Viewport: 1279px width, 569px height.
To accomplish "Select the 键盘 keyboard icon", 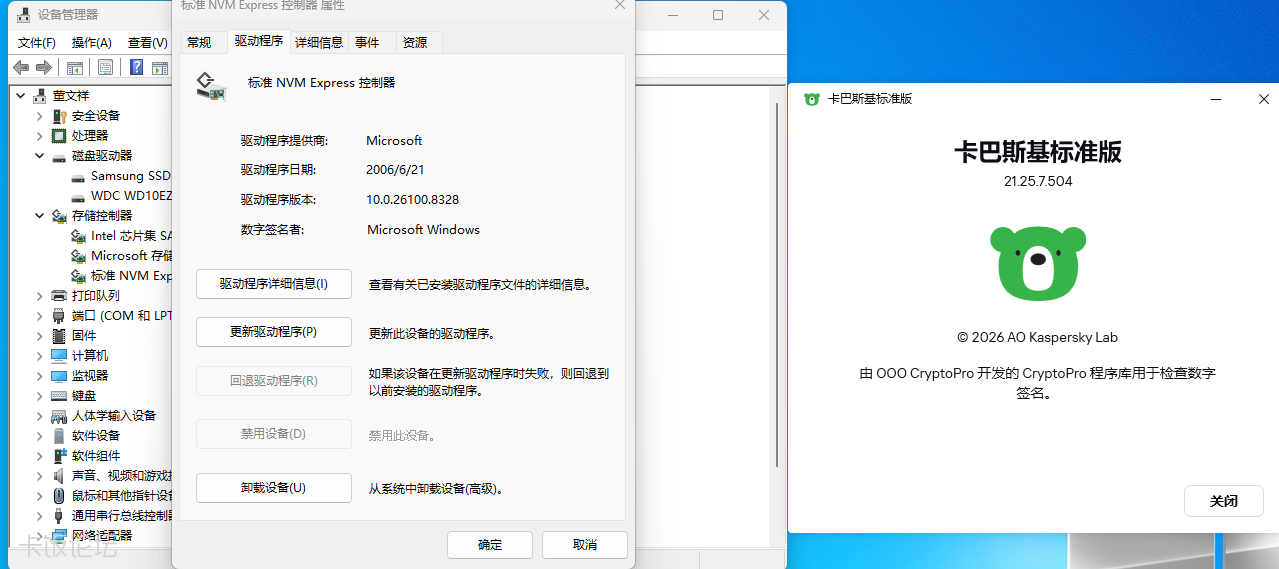I will [59, 395].
